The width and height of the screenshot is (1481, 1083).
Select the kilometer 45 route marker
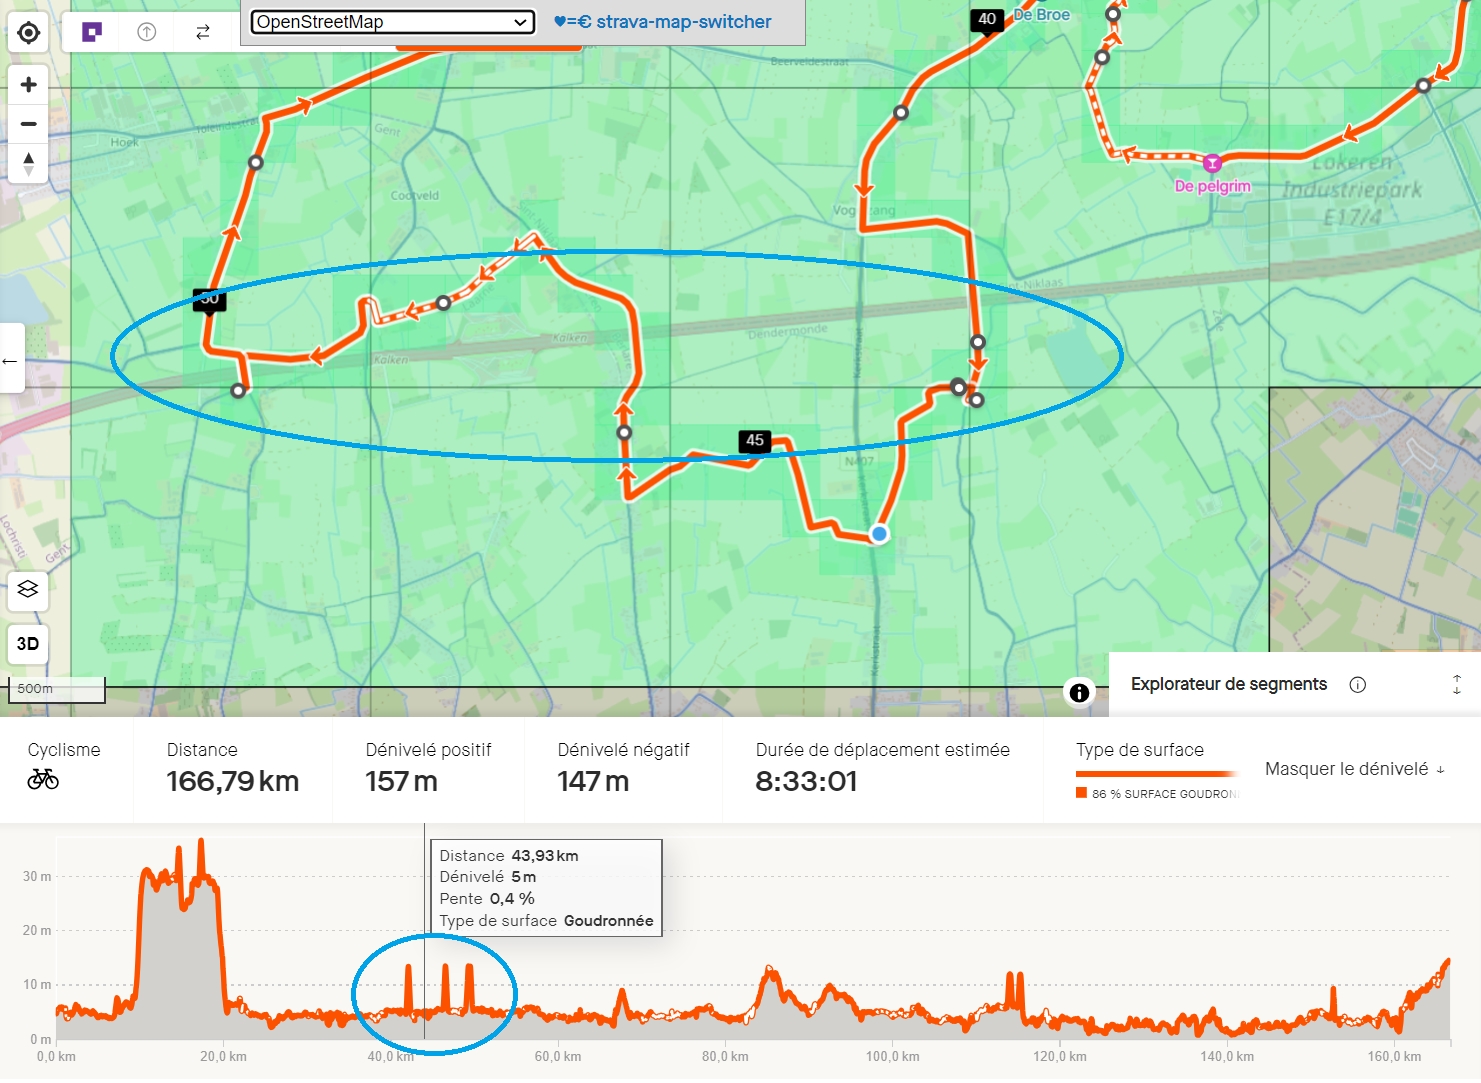pos(755,441)
